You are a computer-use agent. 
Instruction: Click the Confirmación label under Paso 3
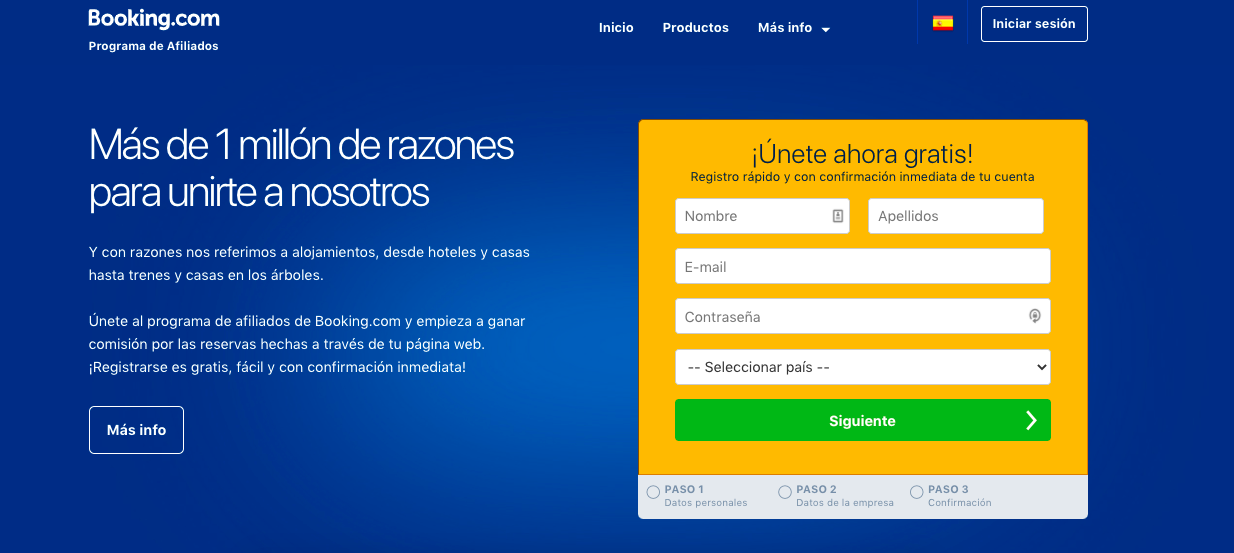pos(960,503)
